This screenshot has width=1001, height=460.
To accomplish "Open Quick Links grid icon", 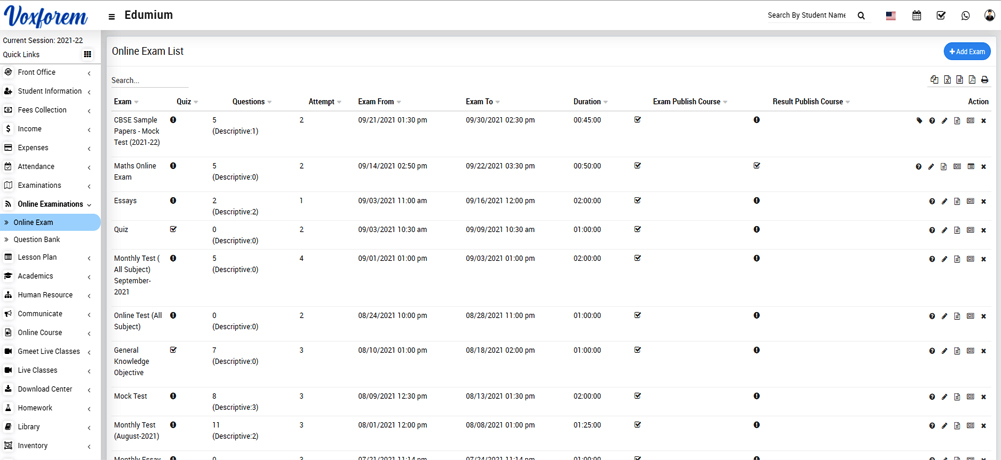I will (87, 54).
